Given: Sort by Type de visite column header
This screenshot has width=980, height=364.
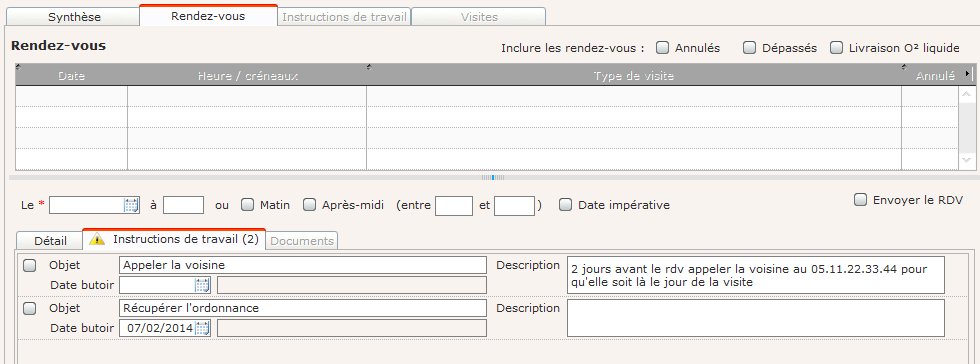Looking at the screenshot, I should (x=634, y=75).
